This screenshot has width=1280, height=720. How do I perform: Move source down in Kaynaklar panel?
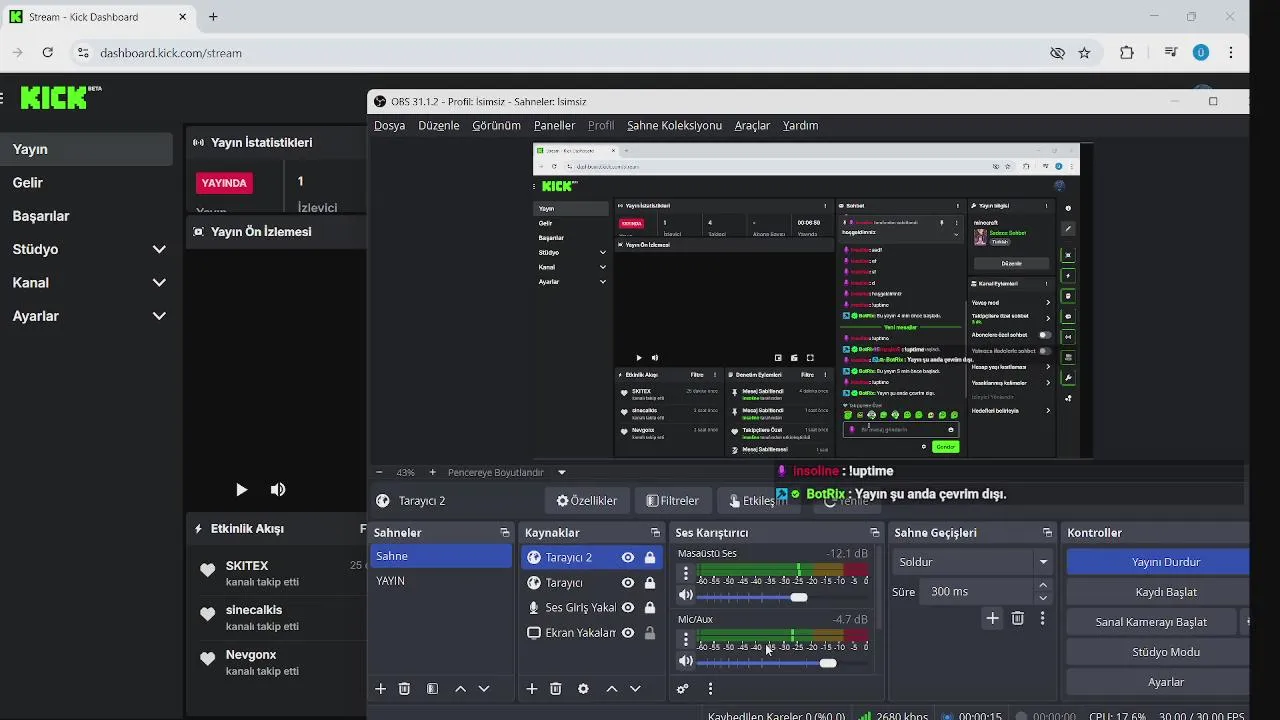tap(635, 689)
